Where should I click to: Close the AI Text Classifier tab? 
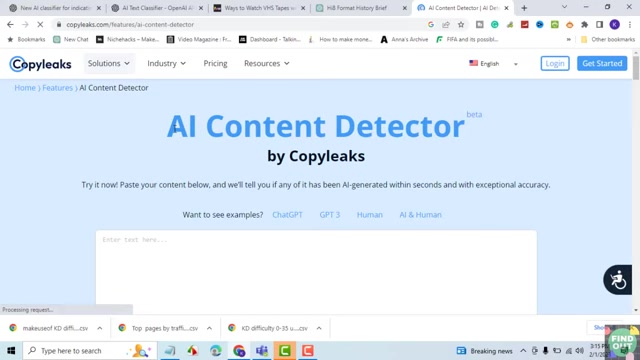201,8
